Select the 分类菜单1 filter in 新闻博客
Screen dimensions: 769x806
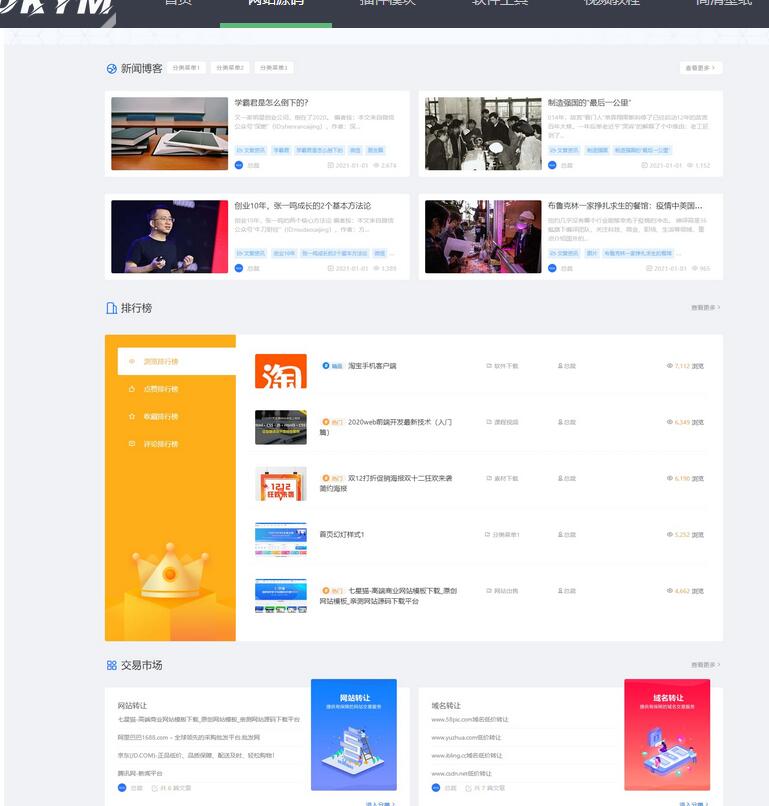pos(186,68)
